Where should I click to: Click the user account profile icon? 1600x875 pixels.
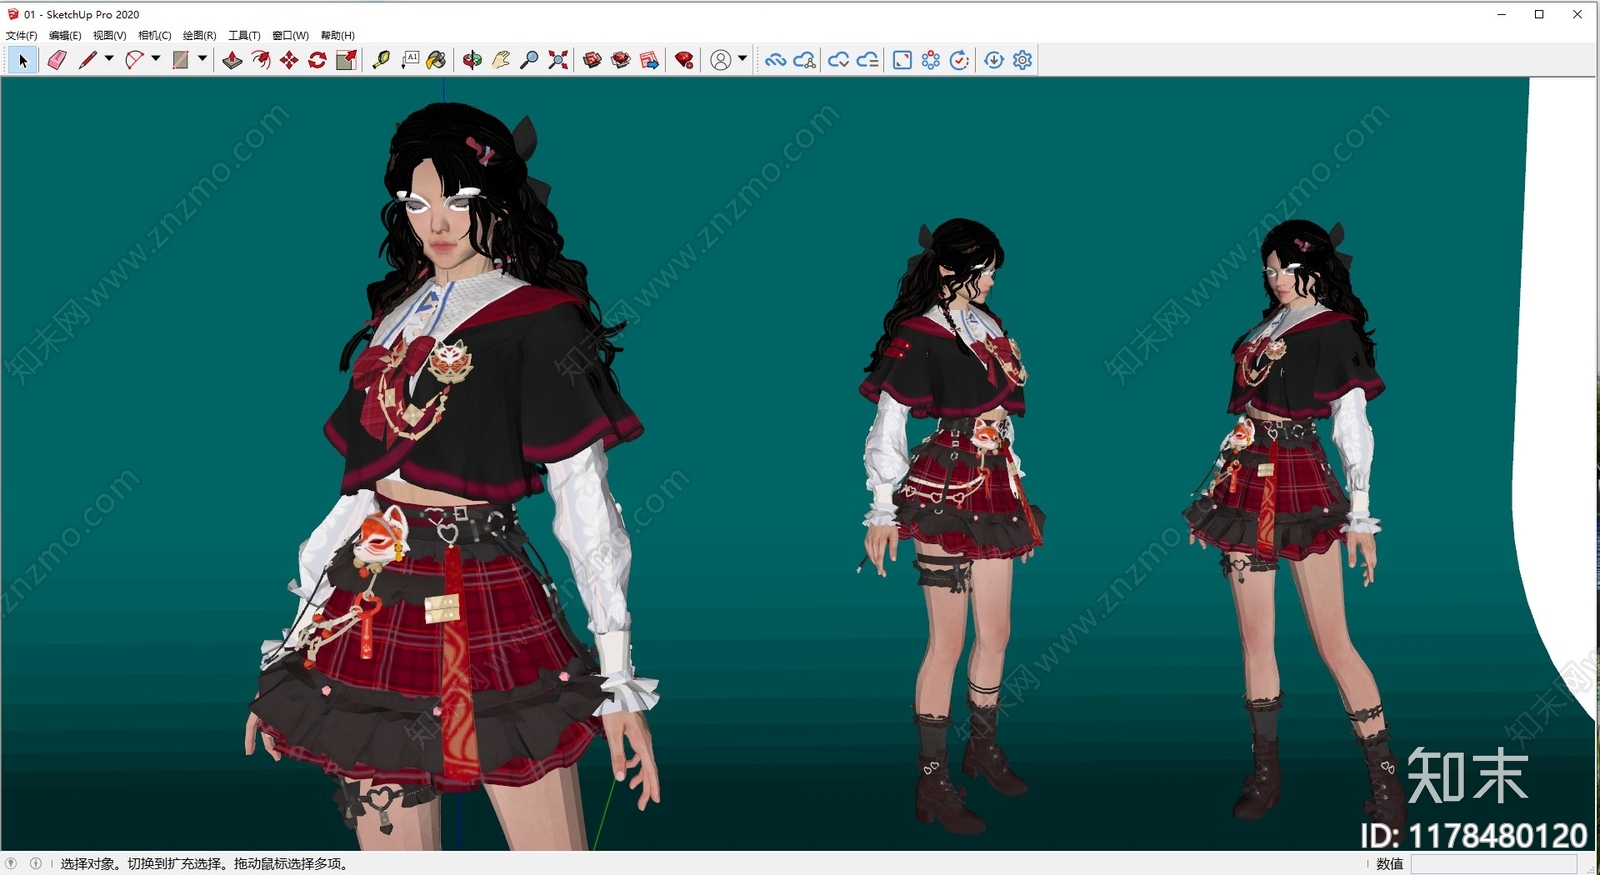pyautogui.click(x=720, y=60)
